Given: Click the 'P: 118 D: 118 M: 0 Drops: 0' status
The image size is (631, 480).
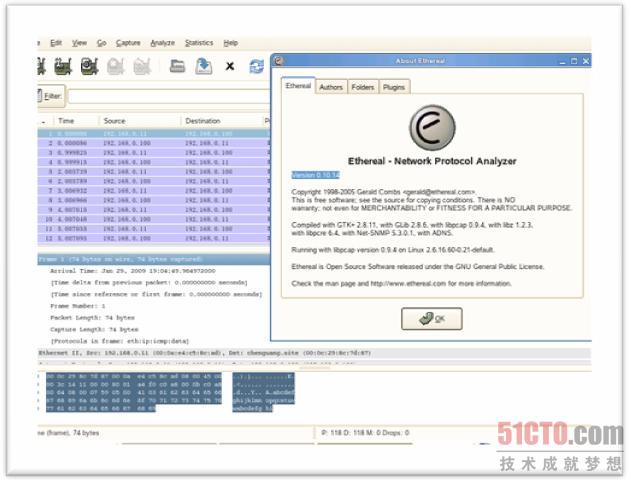Looking at the screenshot, I should (365, 433).
